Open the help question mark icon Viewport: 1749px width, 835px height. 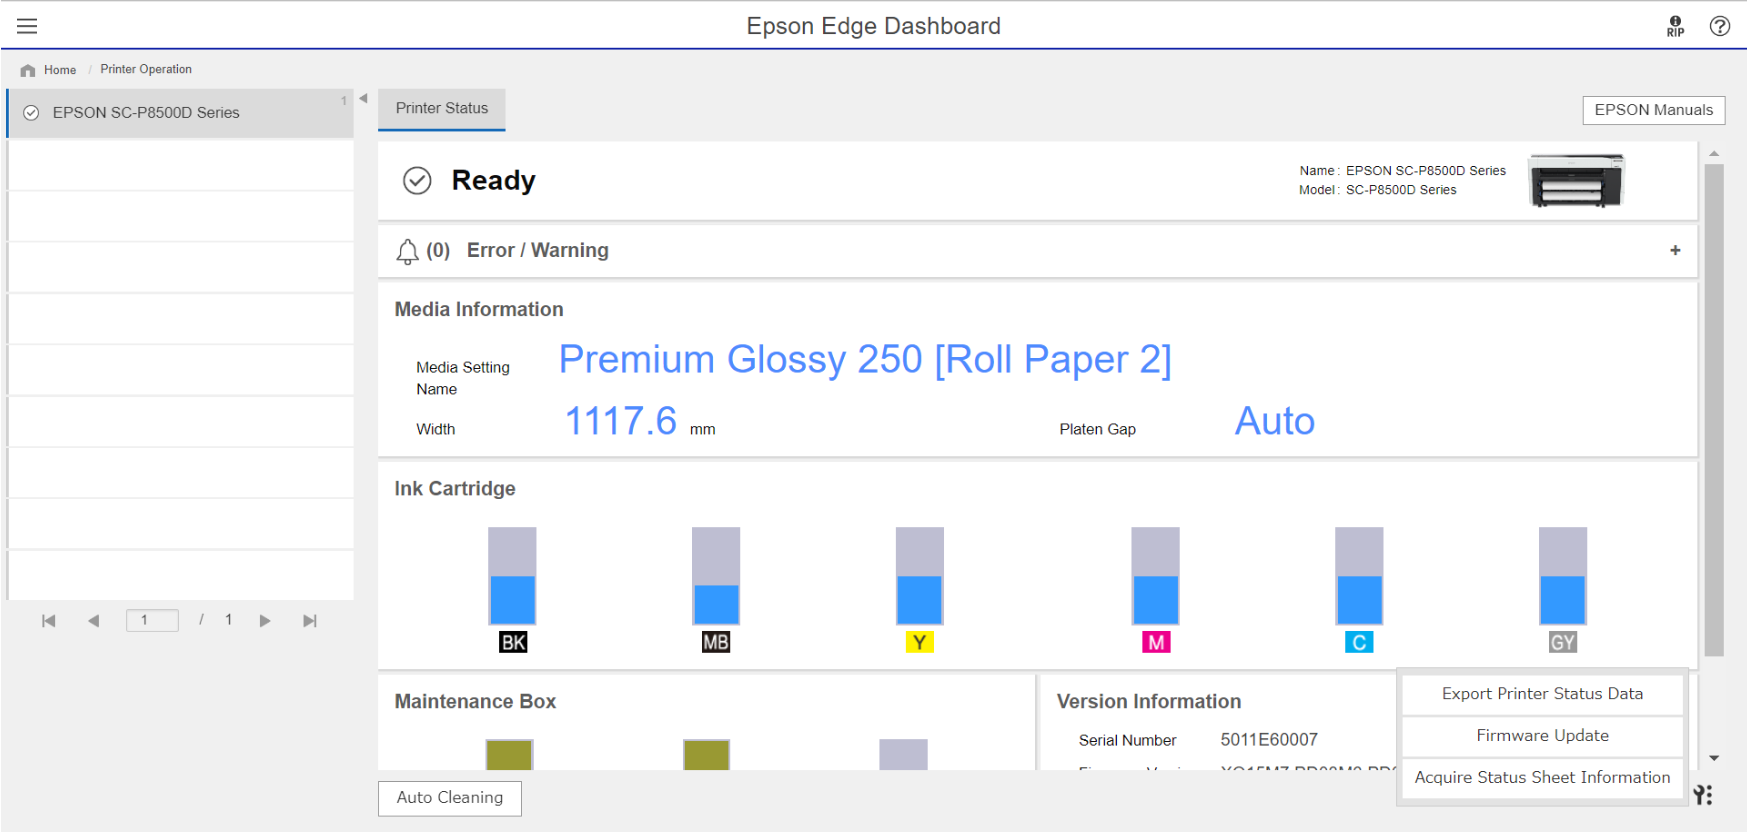click(1719, 26)
